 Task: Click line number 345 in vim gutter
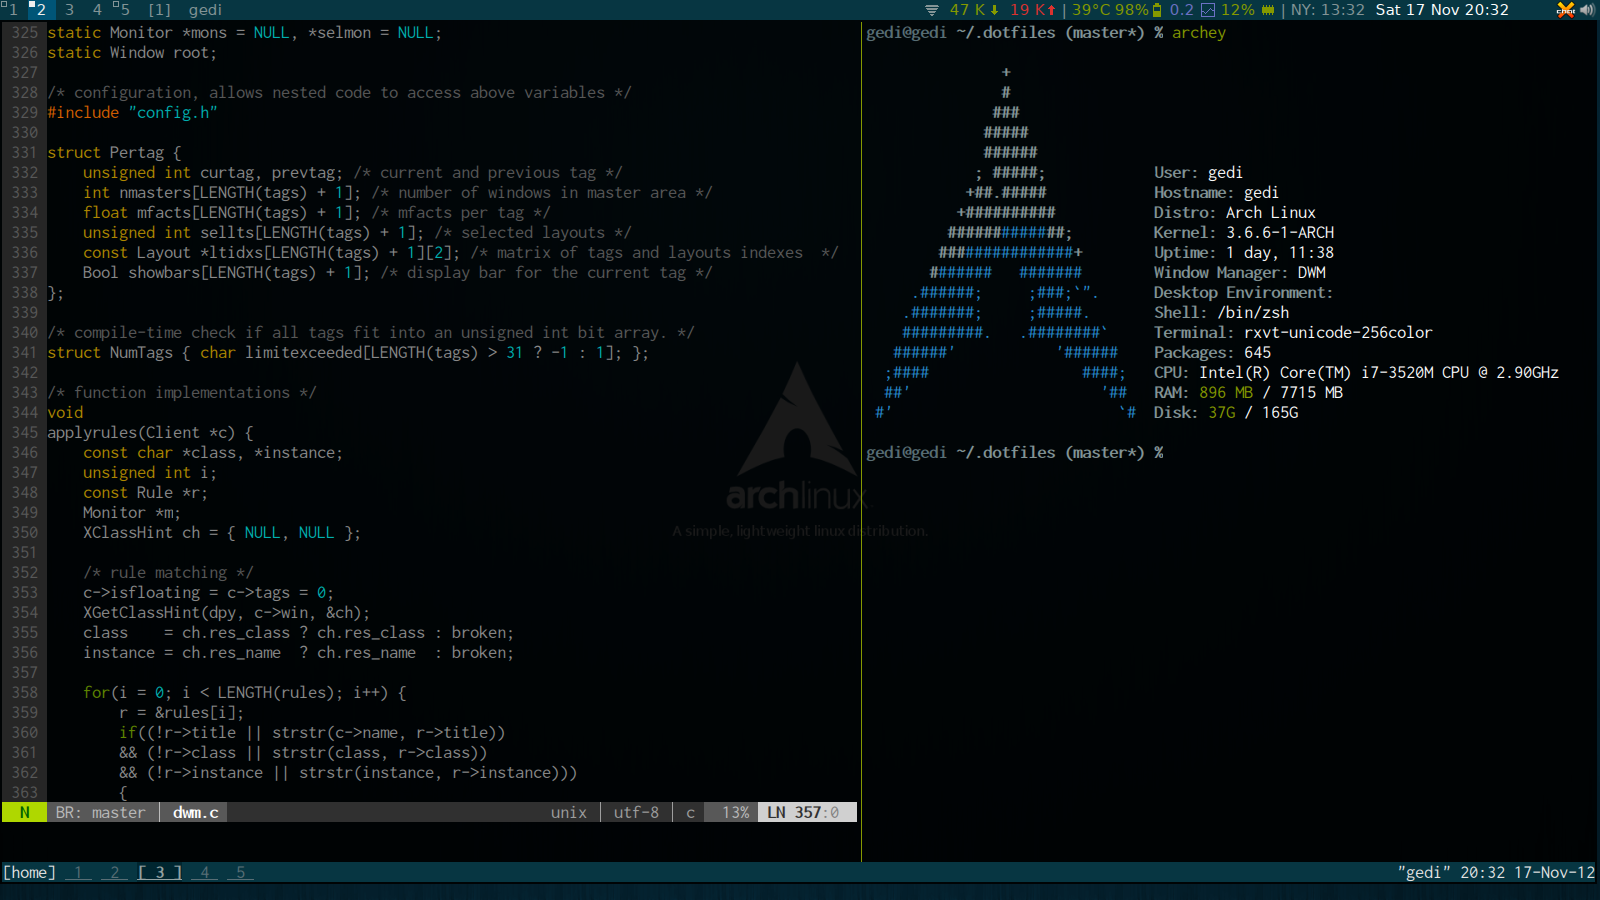[24, 432]
